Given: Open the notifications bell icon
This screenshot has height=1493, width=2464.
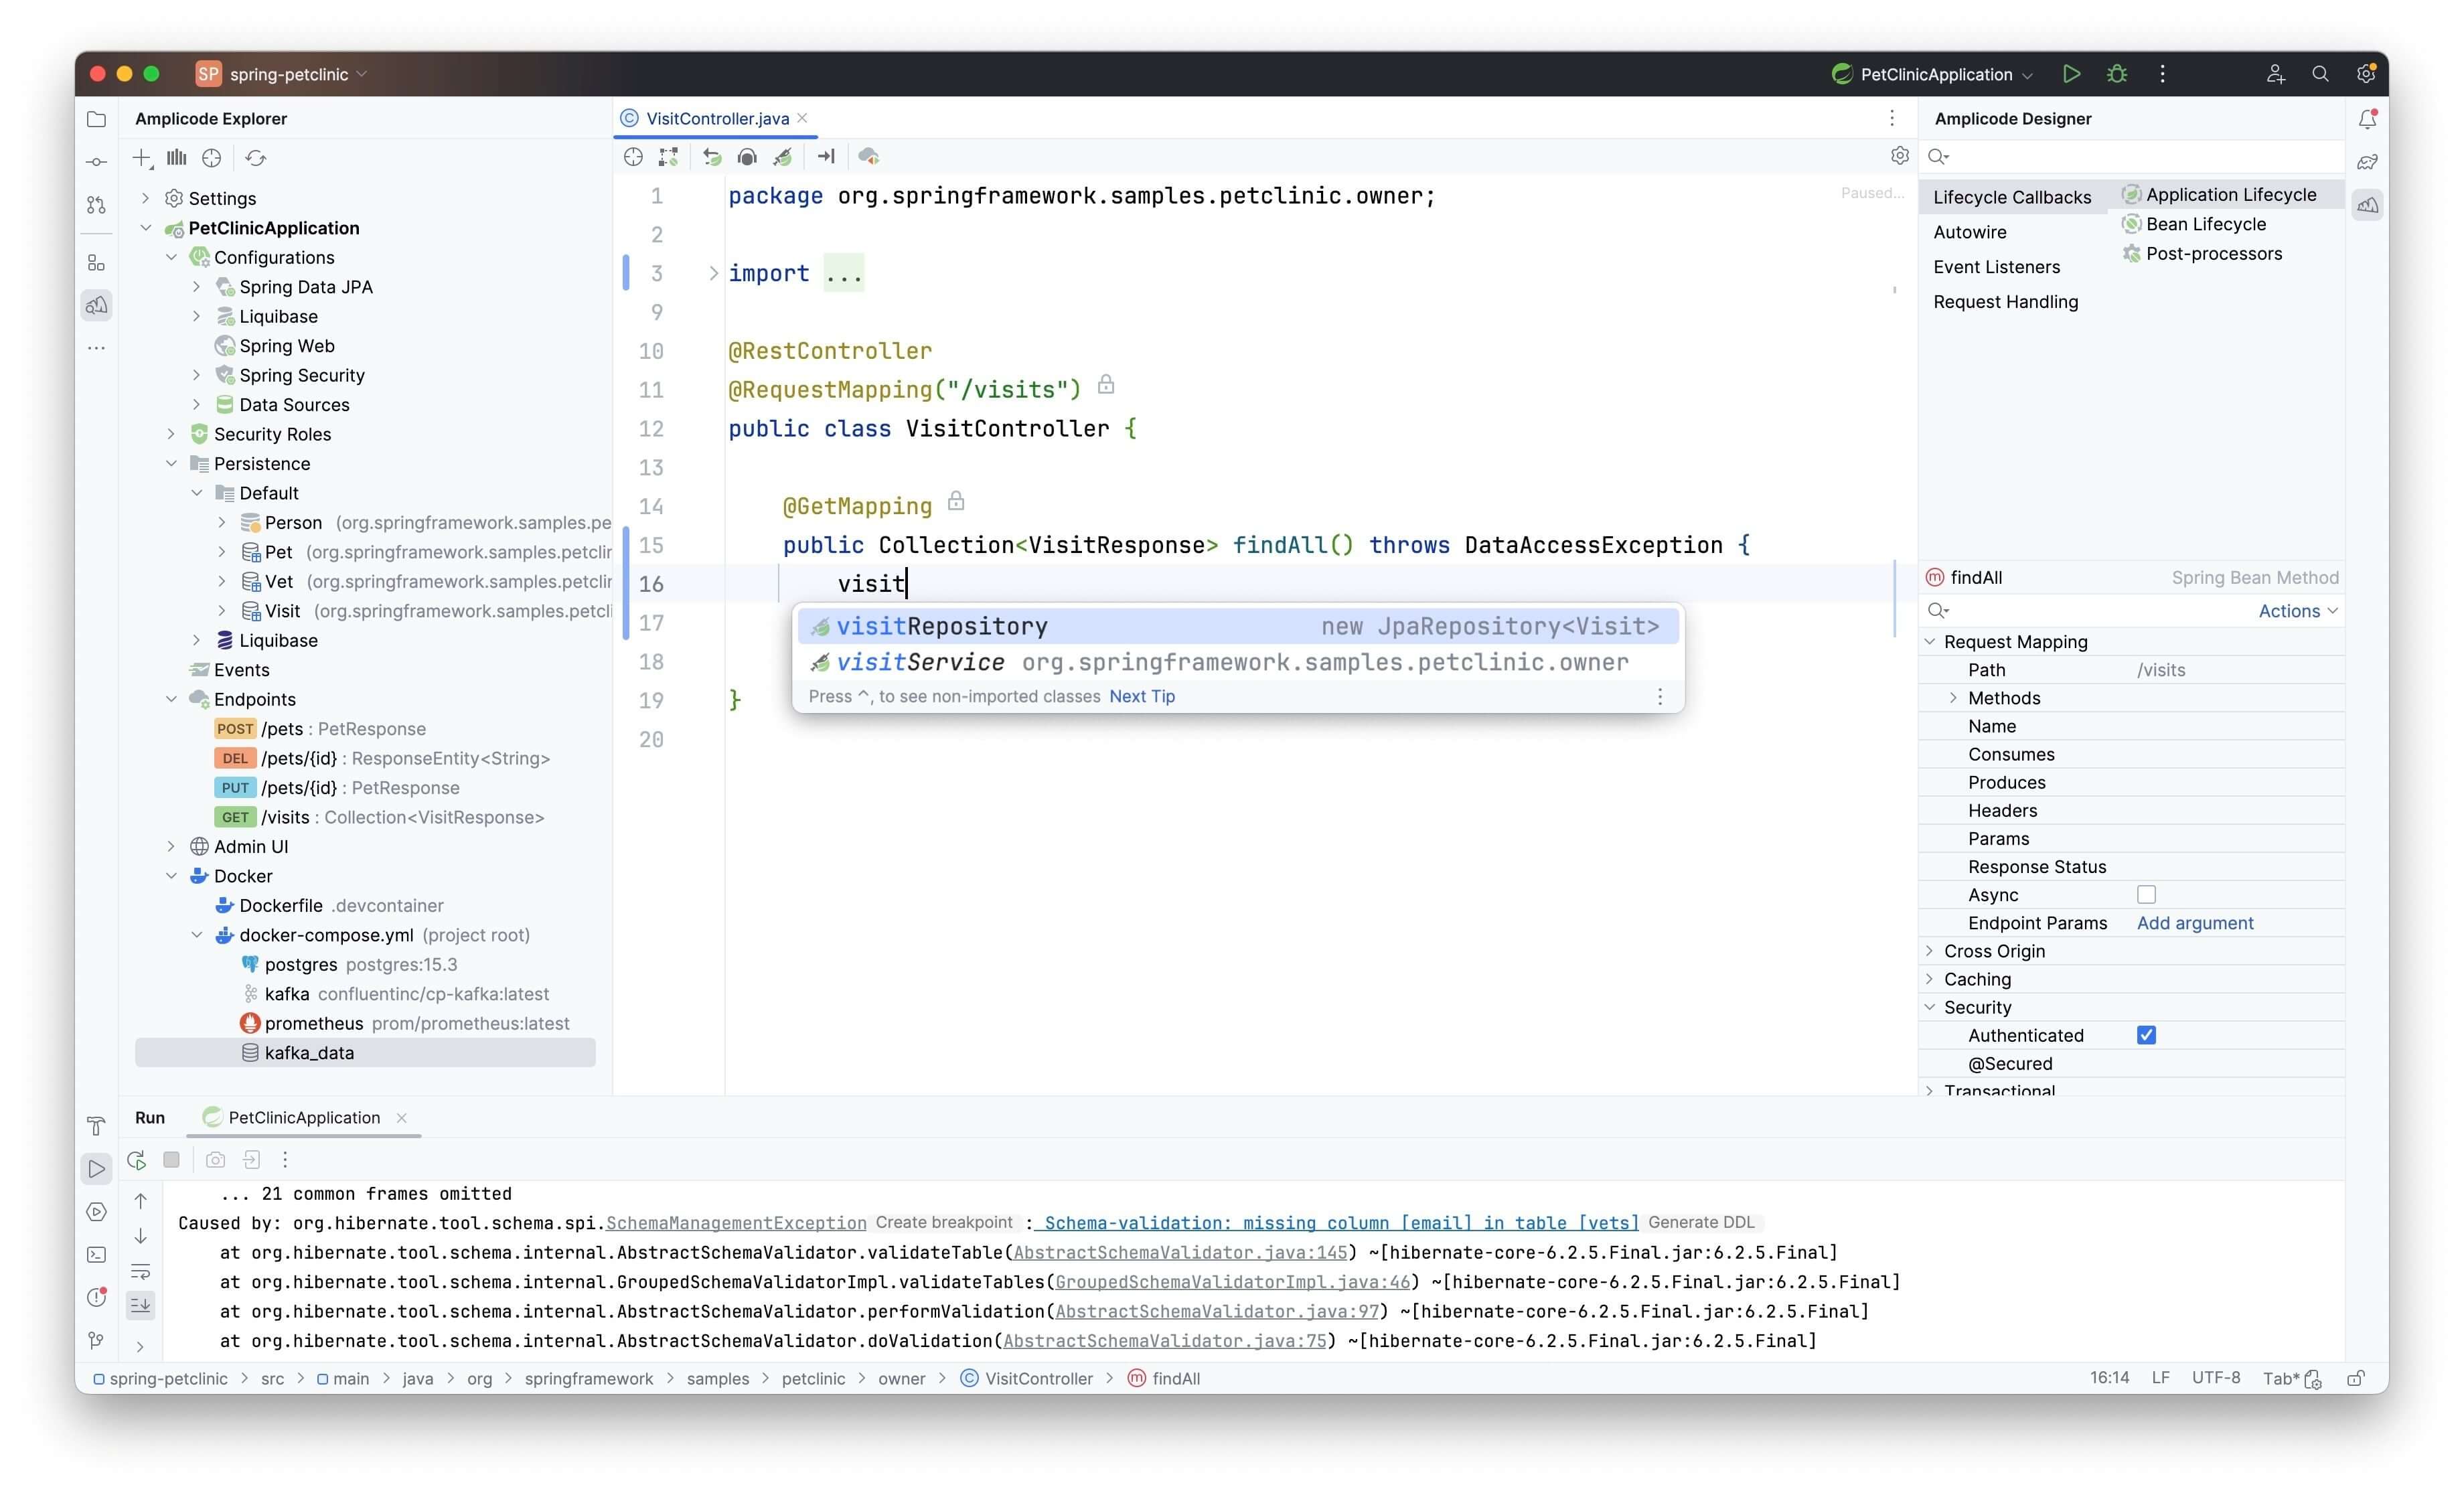Looking at the screenshot, I should 2367,119.
